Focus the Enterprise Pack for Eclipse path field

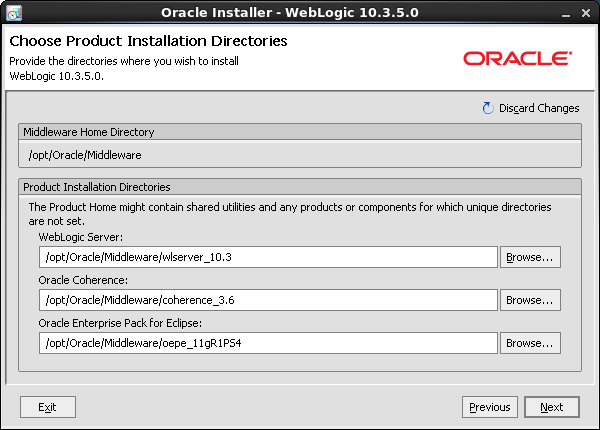pyautogui.click(x=268, y=343)
